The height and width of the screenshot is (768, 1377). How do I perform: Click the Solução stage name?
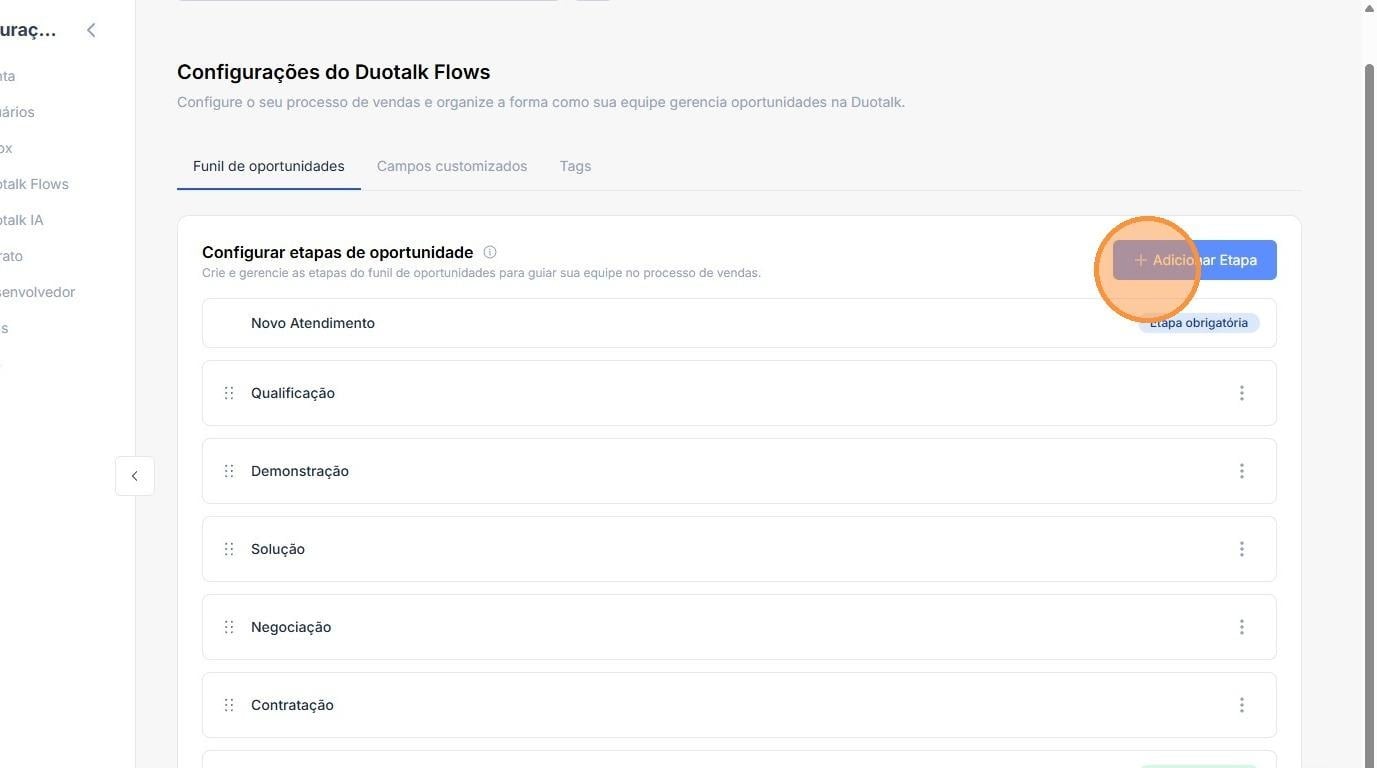point(278,549)
